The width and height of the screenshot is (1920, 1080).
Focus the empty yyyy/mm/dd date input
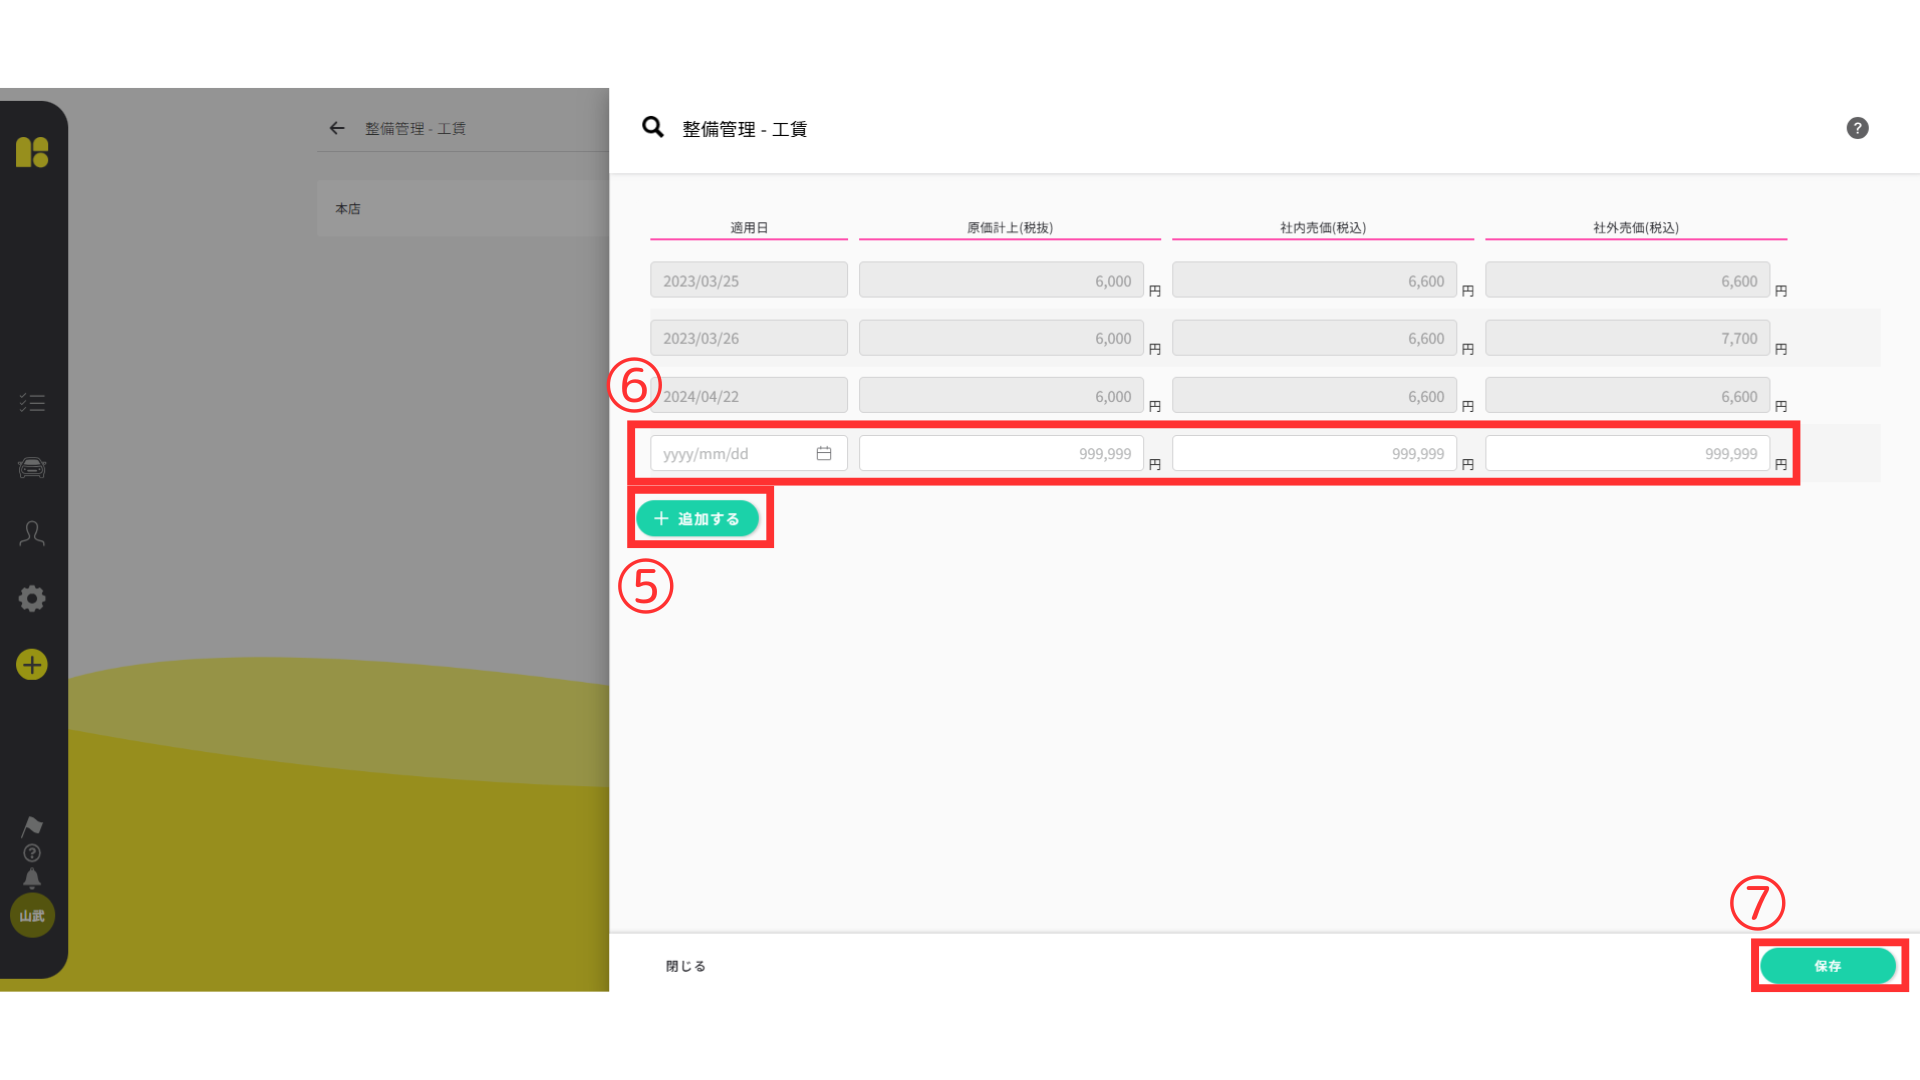(x=730, y=454)
